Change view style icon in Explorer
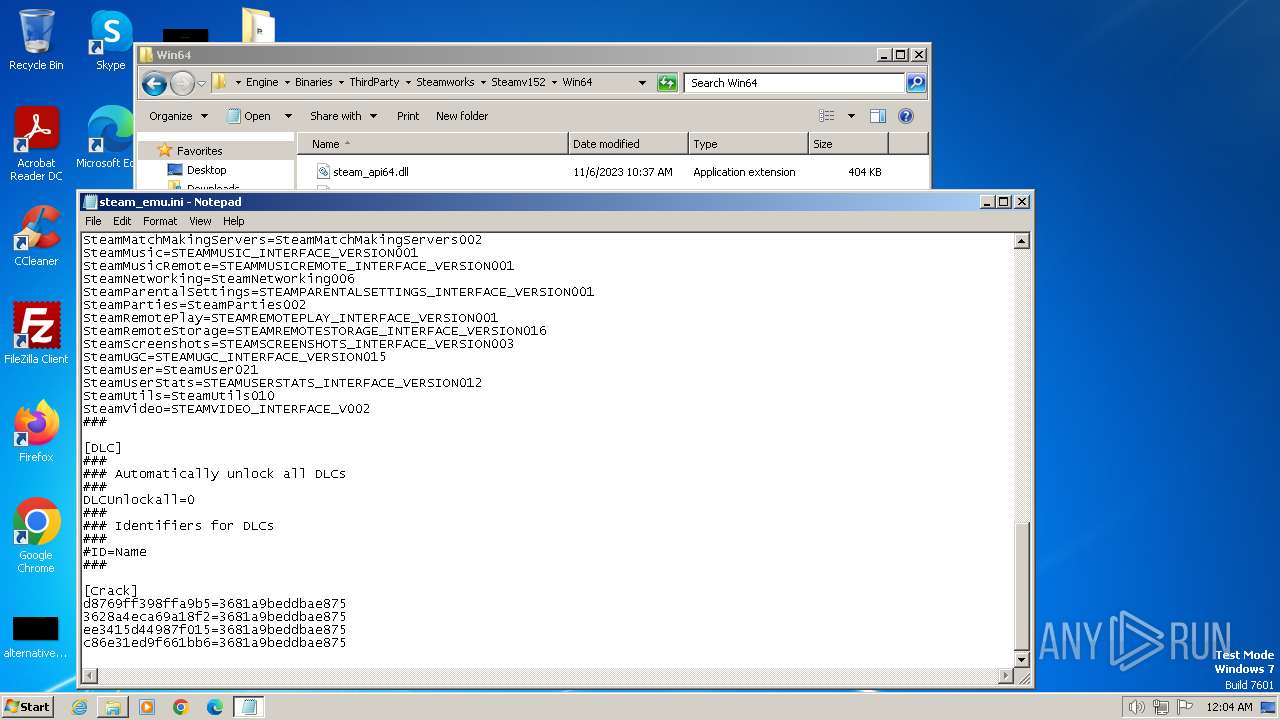 pos(826,116)
